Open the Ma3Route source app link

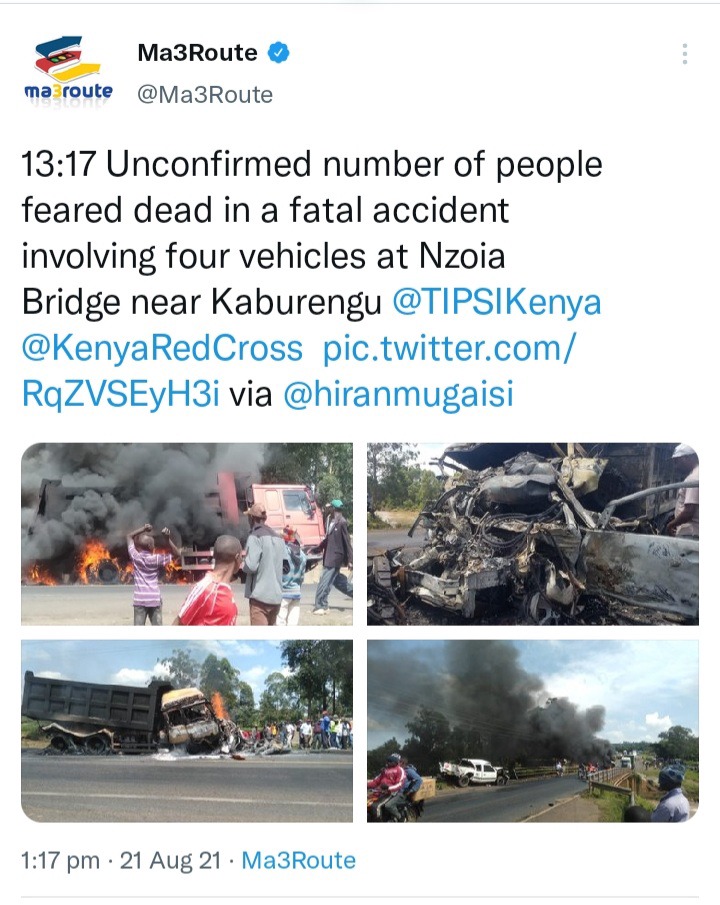click(x=299, y=861)
